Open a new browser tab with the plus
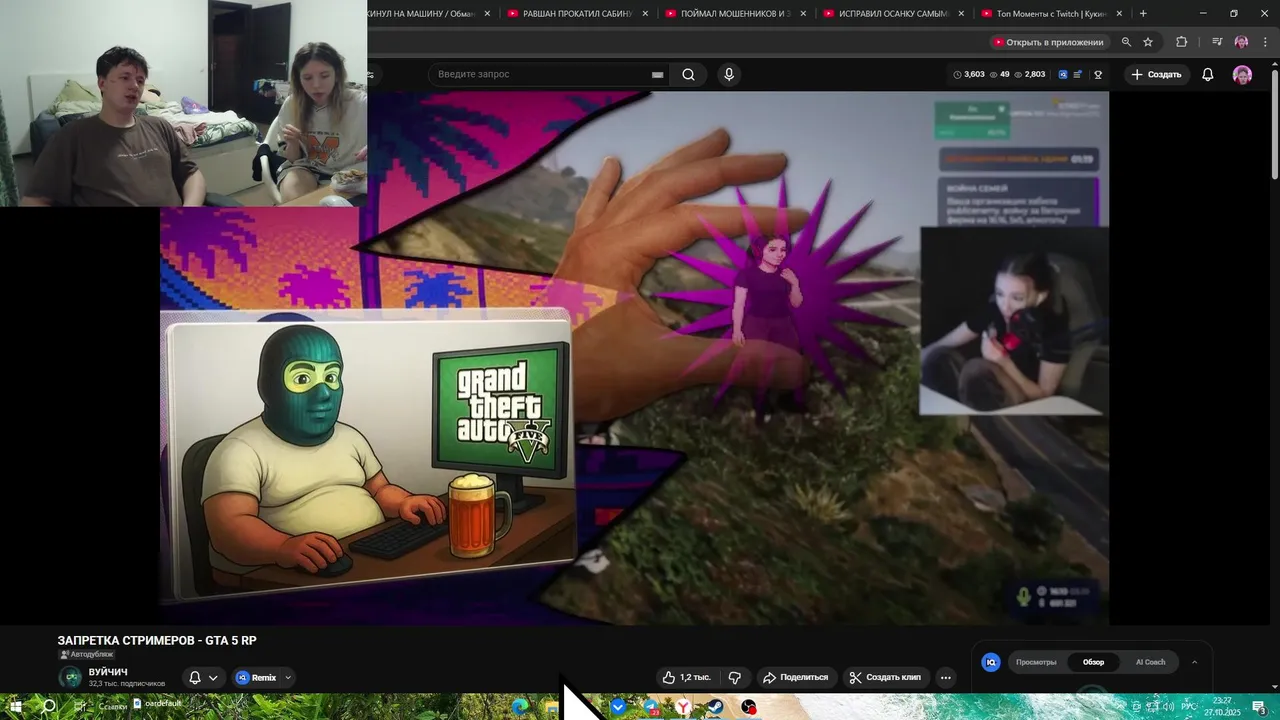This screenshot has width=1280, height=720. point(1143,13)
